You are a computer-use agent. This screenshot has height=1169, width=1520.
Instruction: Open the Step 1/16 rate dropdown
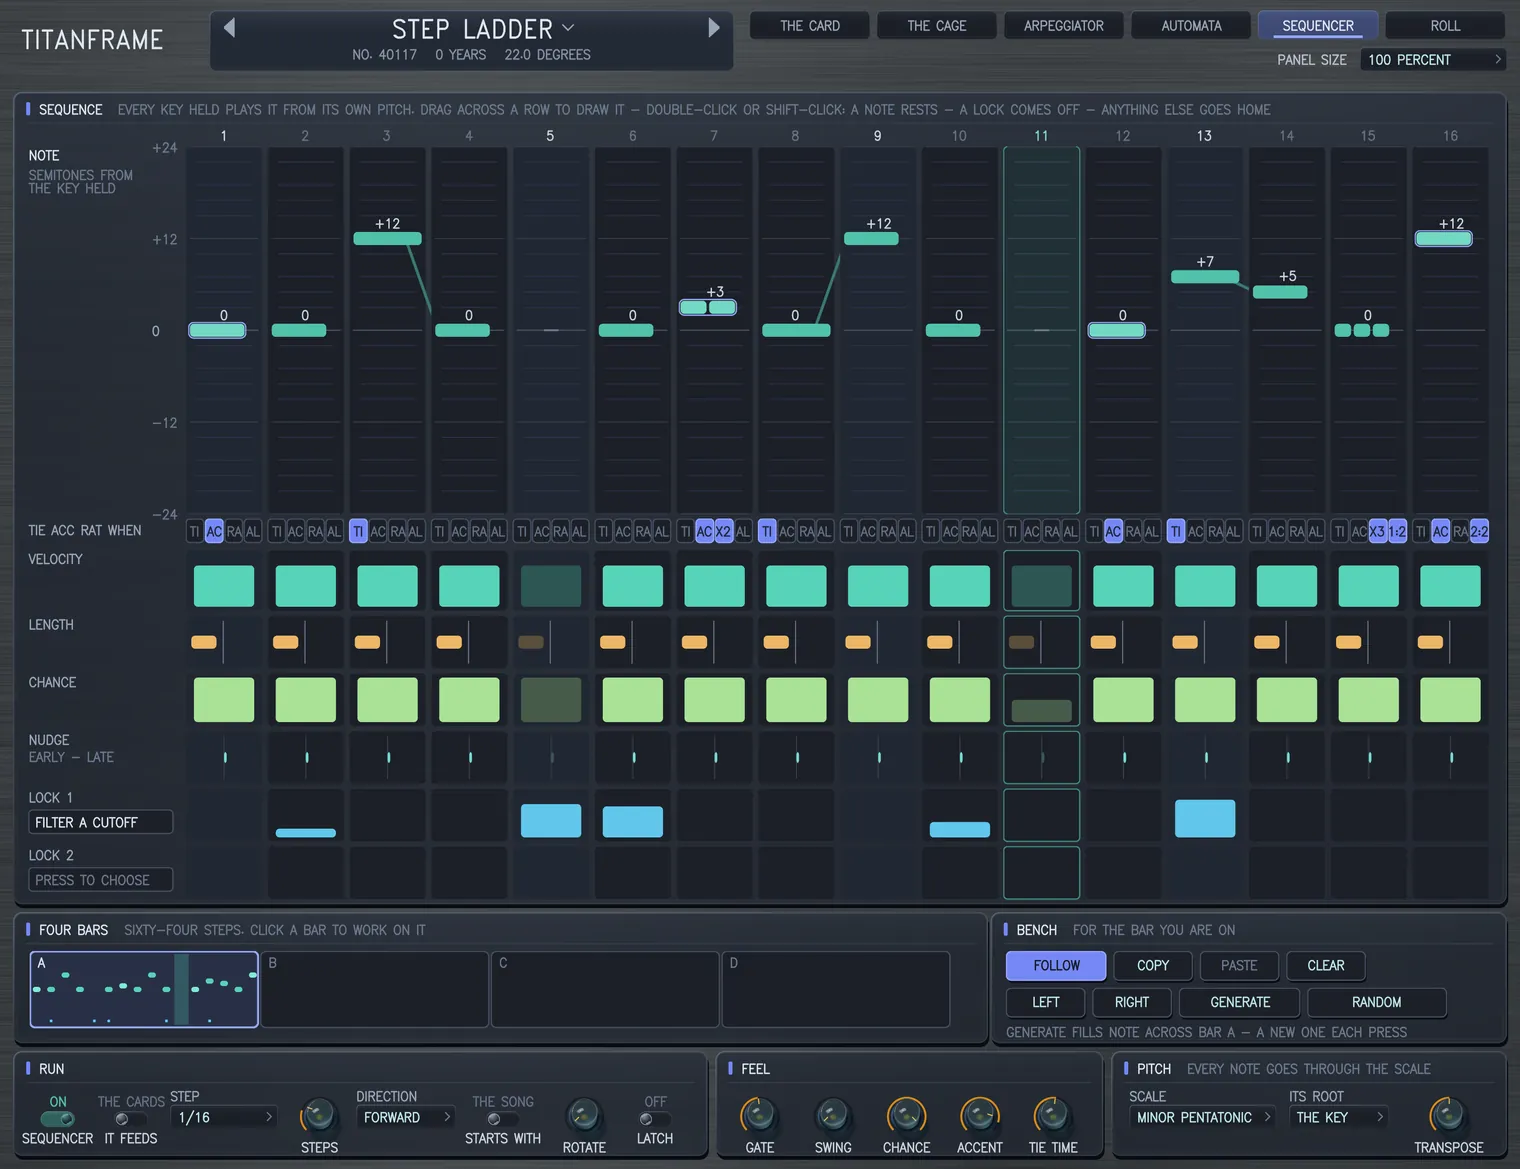click(224, 1117)
